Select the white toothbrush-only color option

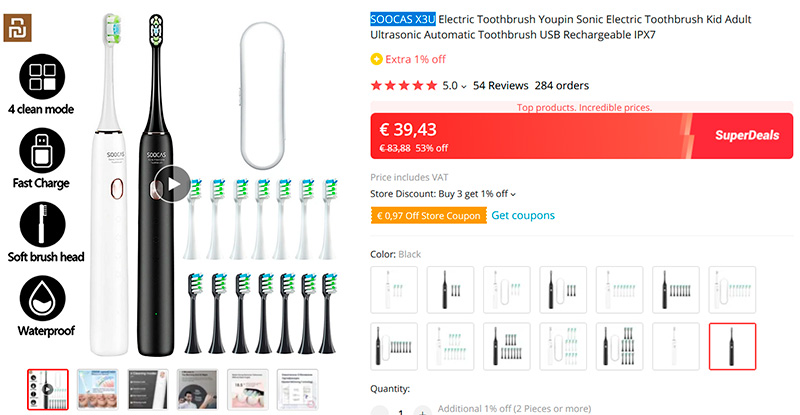[676, 346]
